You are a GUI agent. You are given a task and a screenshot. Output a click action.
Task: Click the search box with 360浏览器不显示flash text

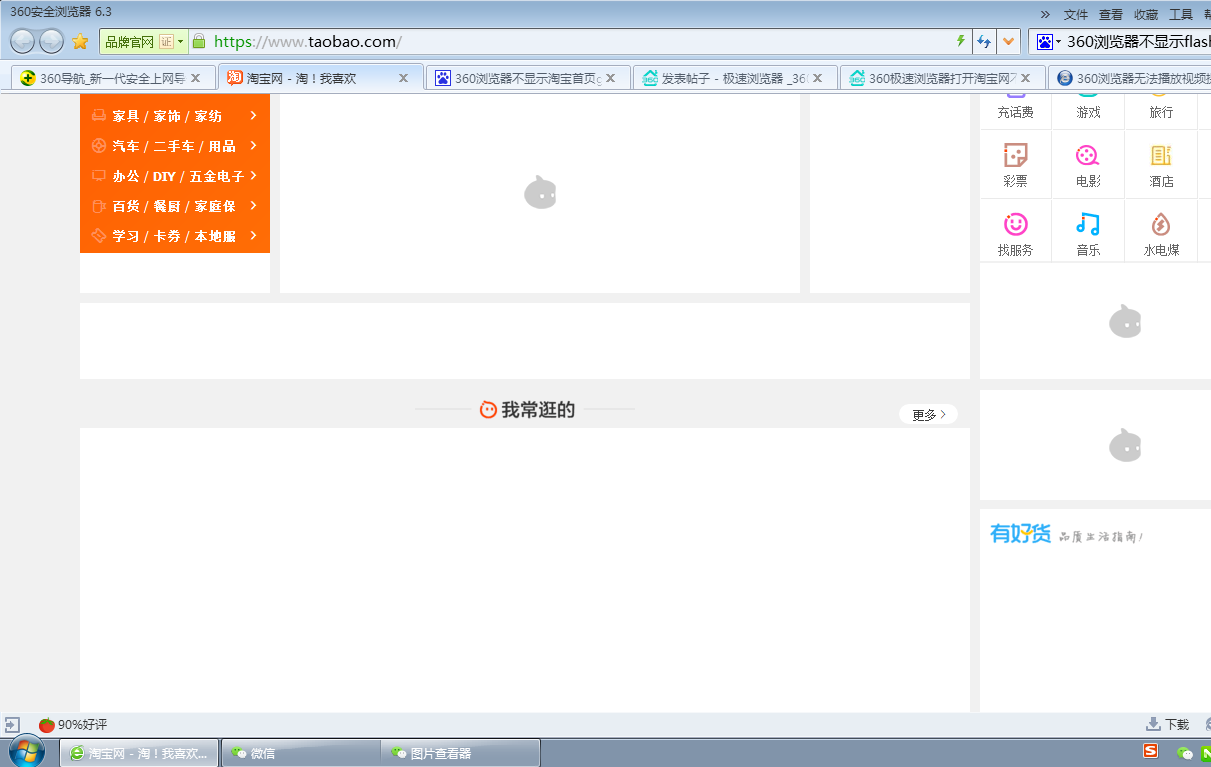(1138, 41)
